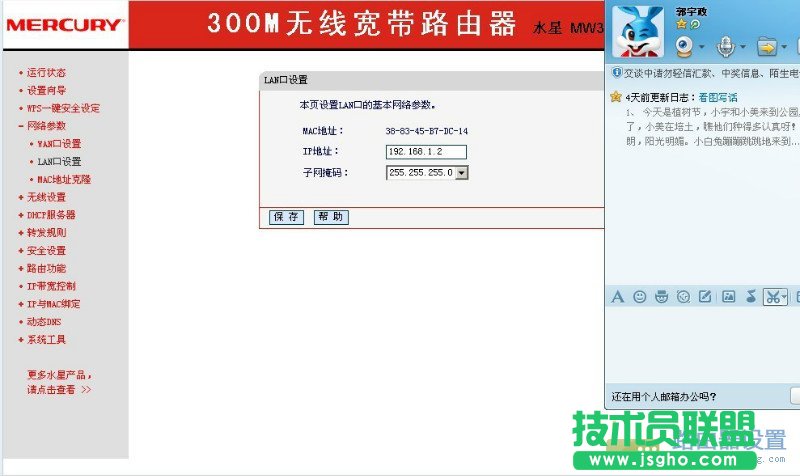800x476 pixels.
Task: Click the 更多水星产品 link
Action: (59, 375)
